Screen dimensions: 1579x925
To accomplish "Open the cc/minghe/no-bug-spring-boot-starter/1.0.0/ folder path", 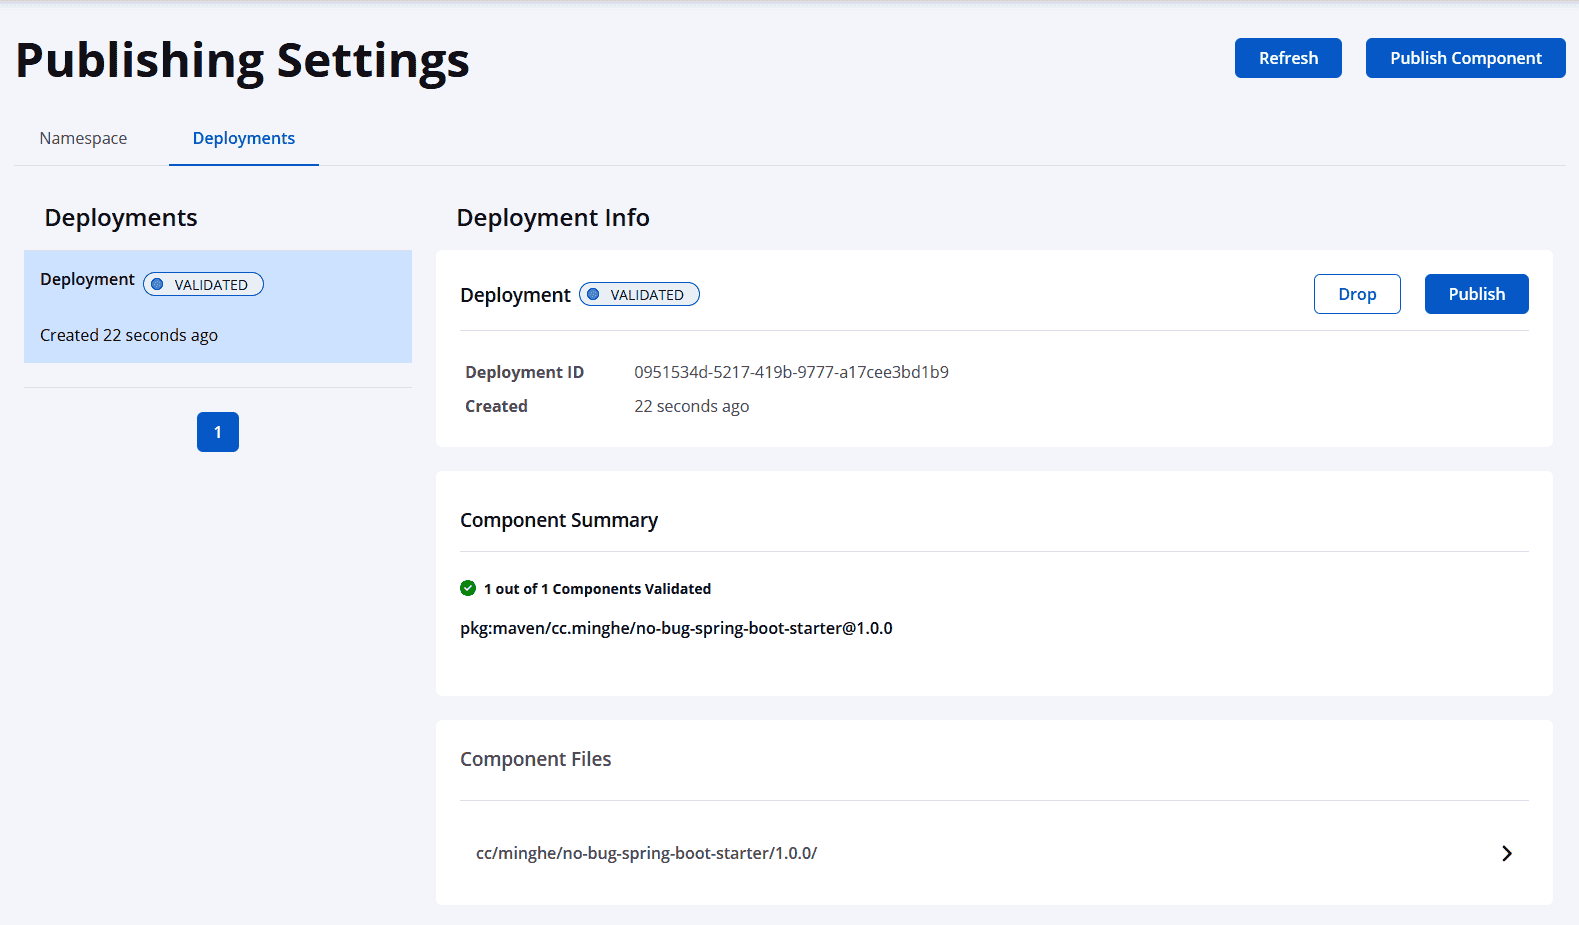I will coord(646,853).
